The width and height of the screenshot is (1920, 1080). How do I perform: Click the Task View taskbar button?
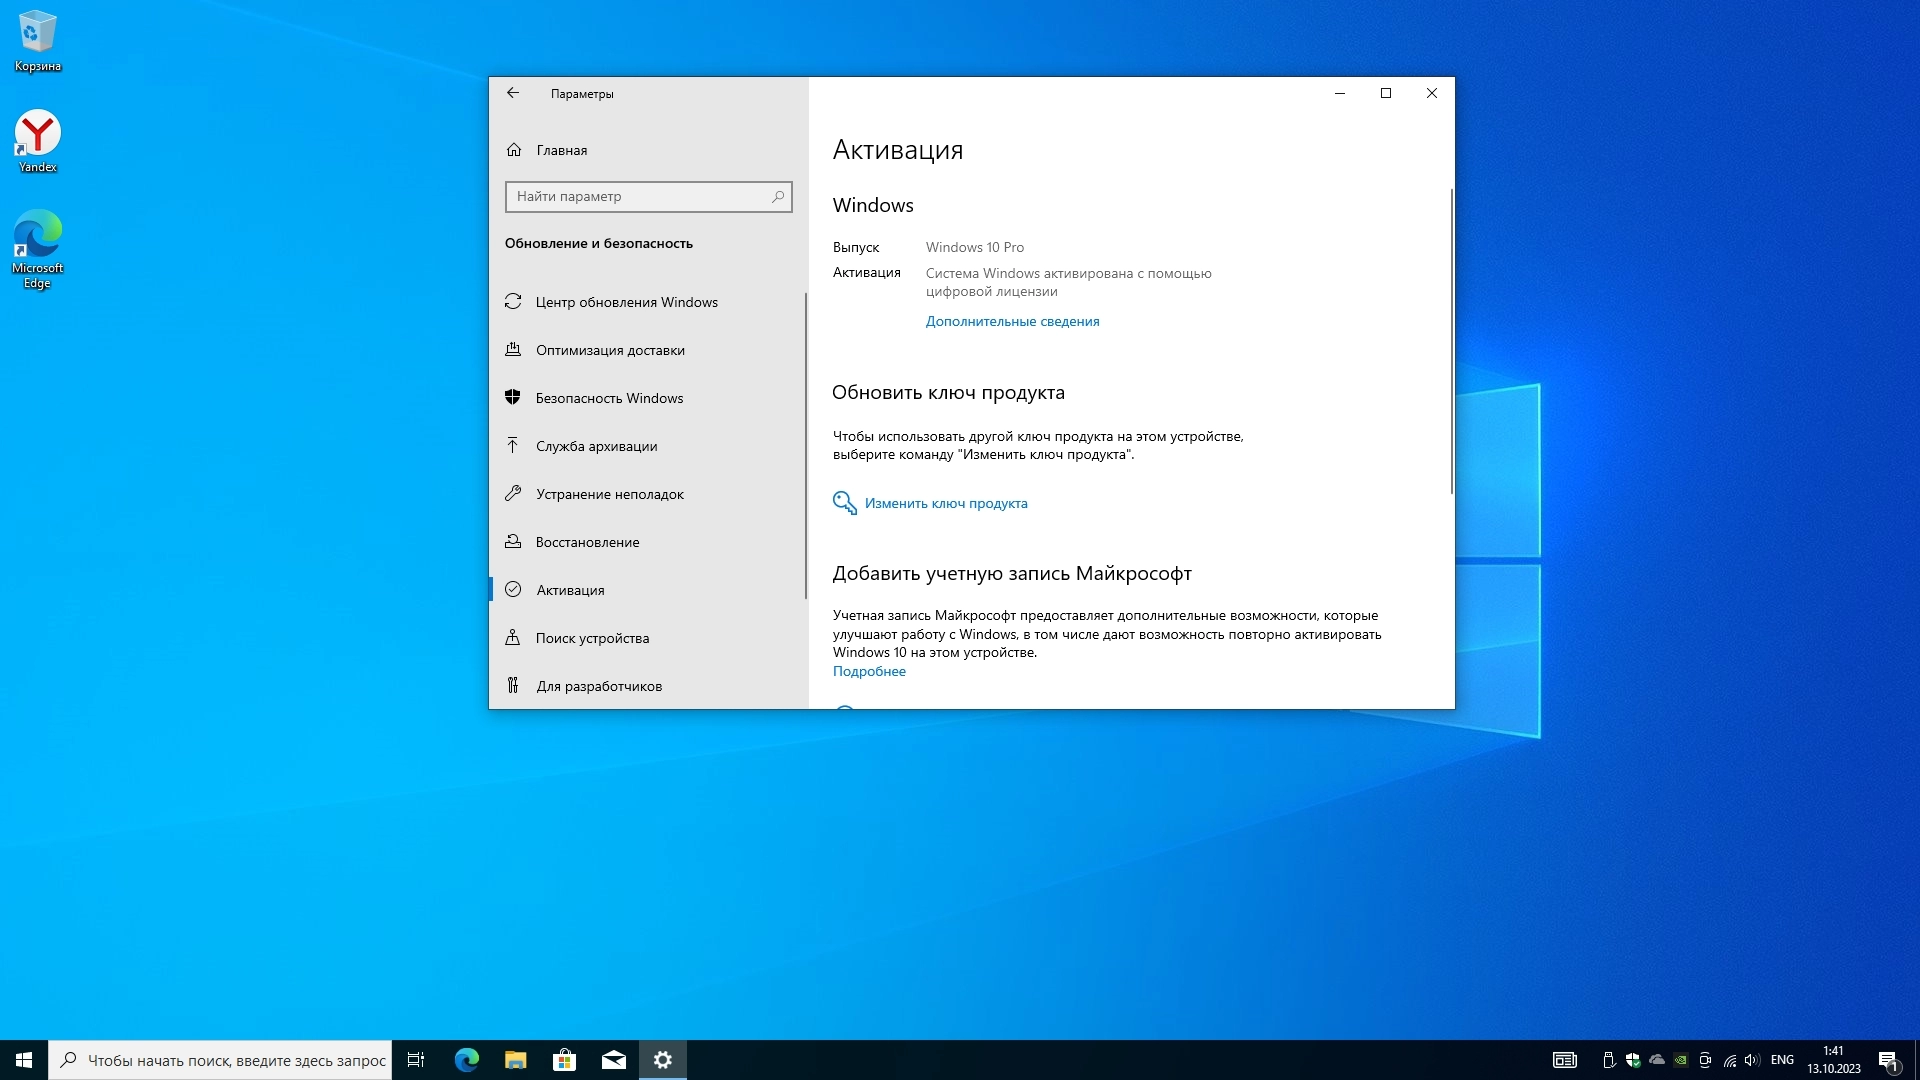click(416, 1060)
